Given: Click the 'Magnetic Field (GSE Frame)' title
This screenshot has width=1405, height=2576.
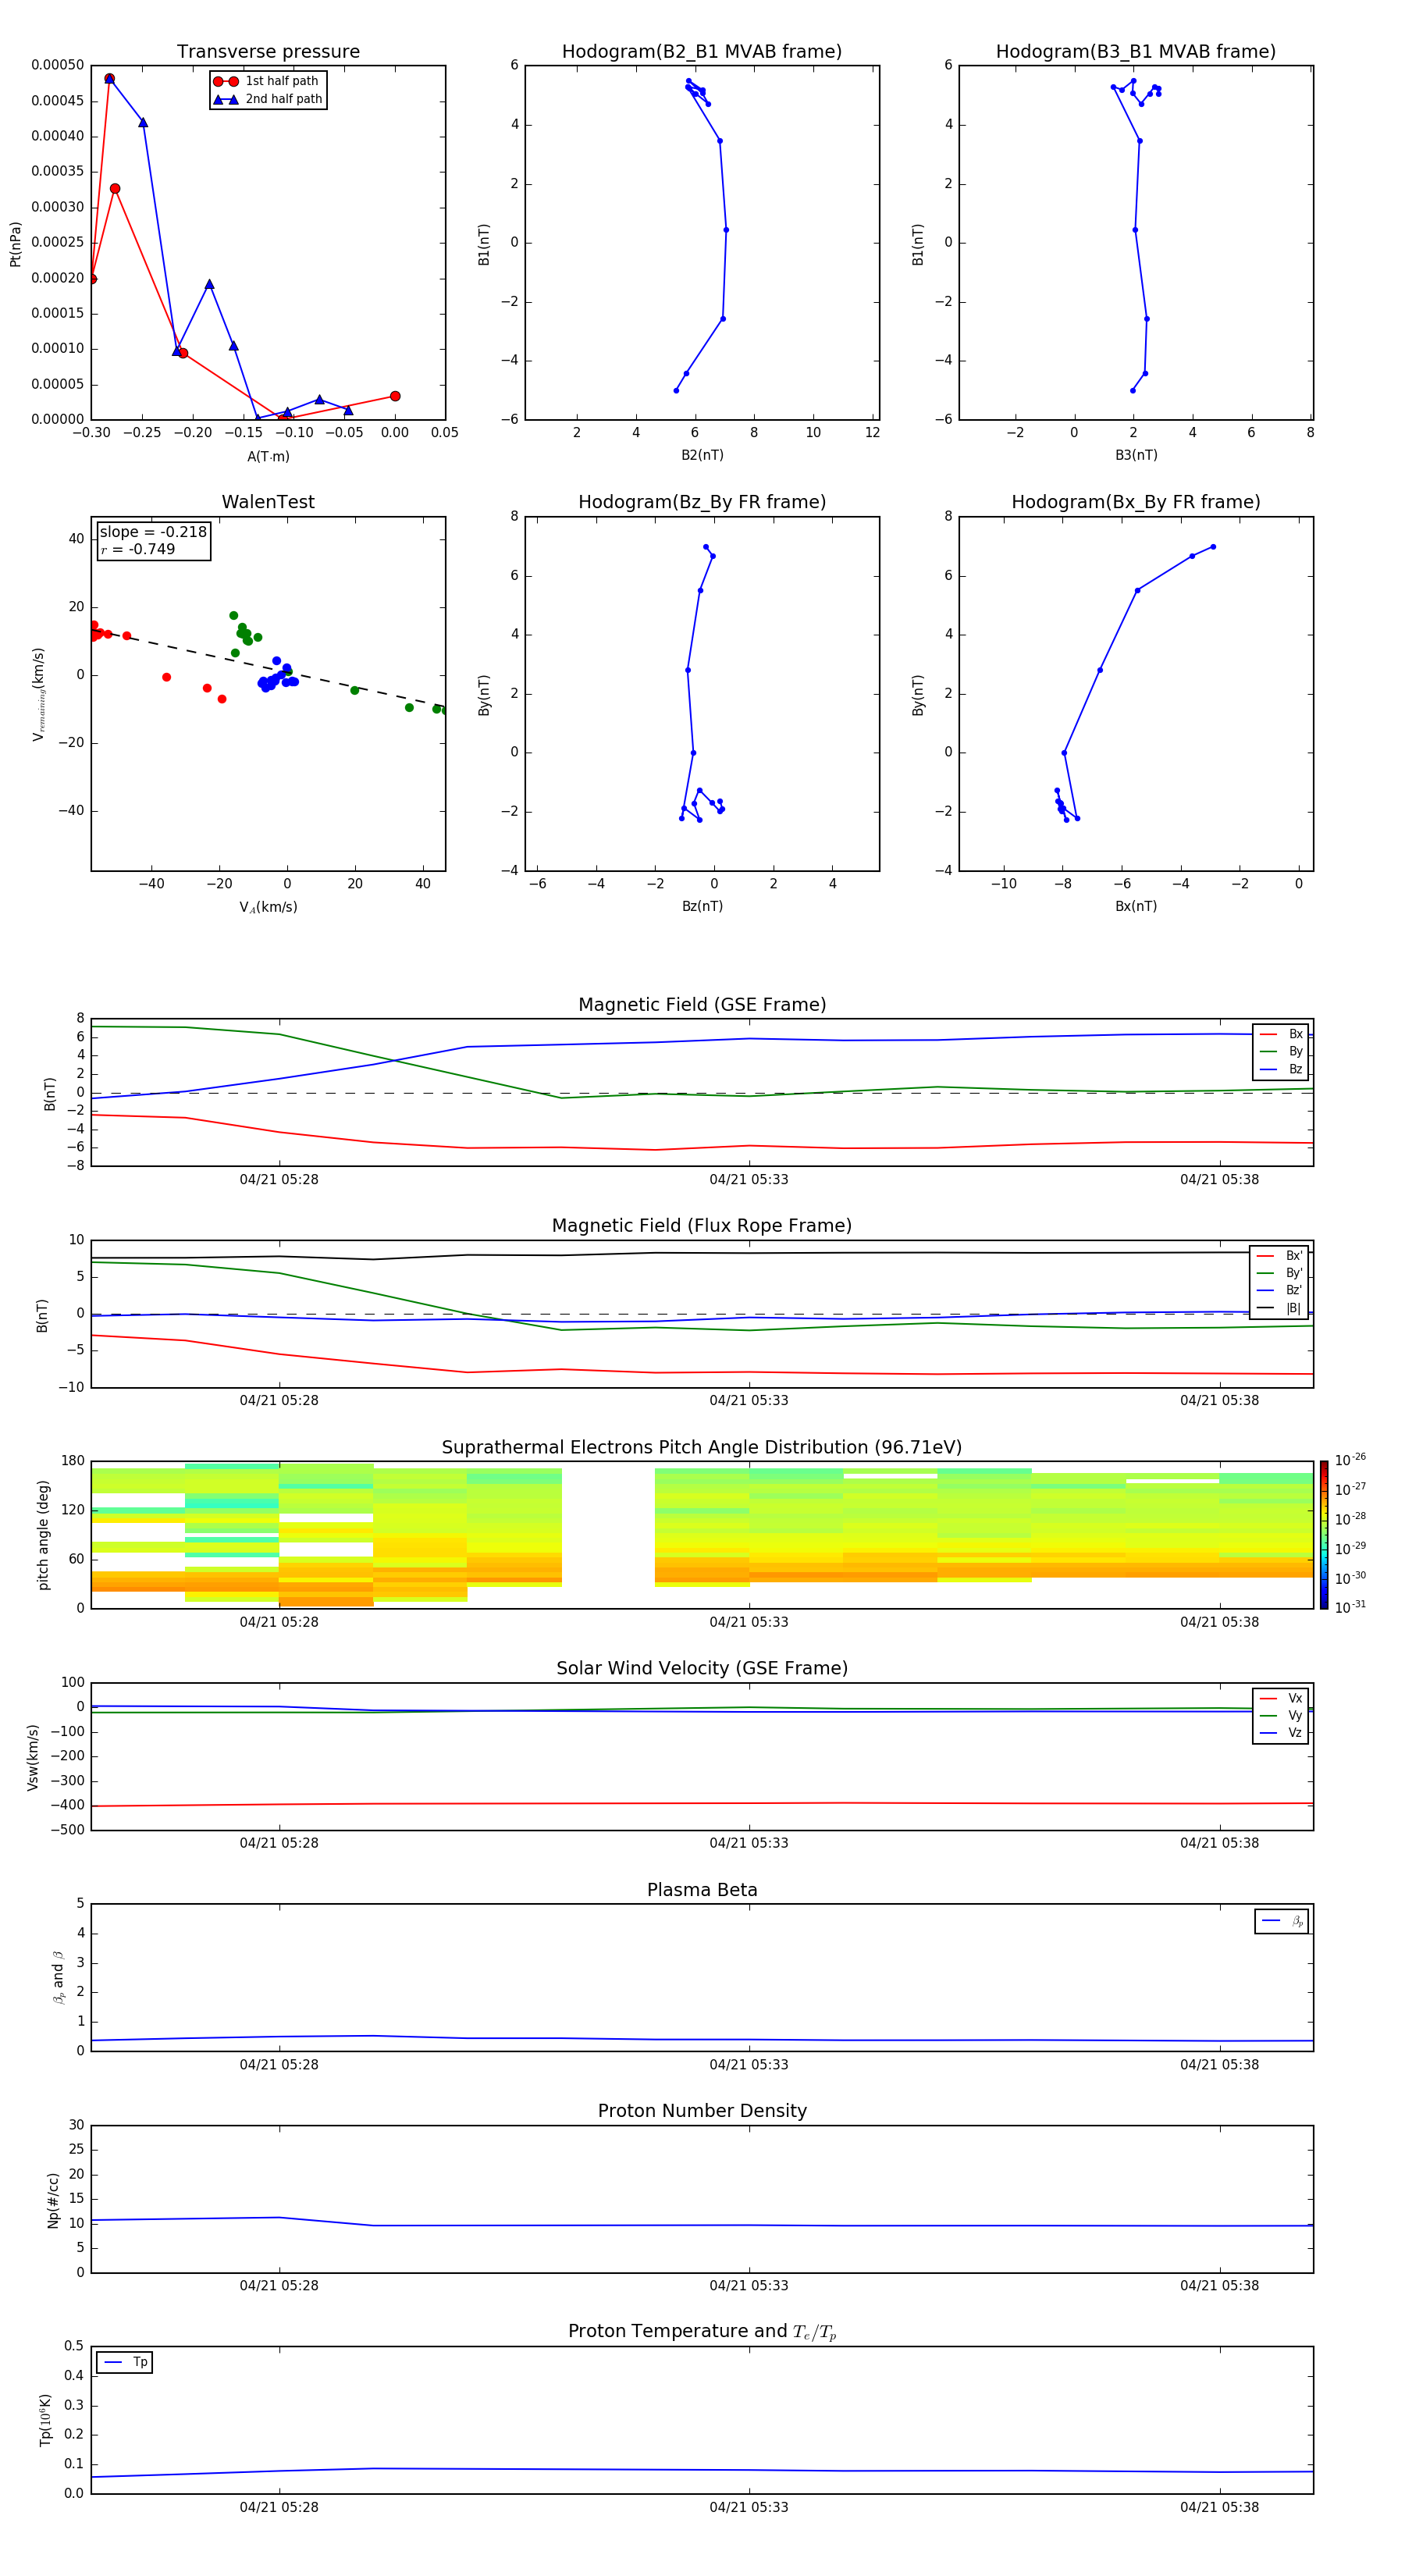Looking at the screenshot, I should click(x=702, y=1005).
